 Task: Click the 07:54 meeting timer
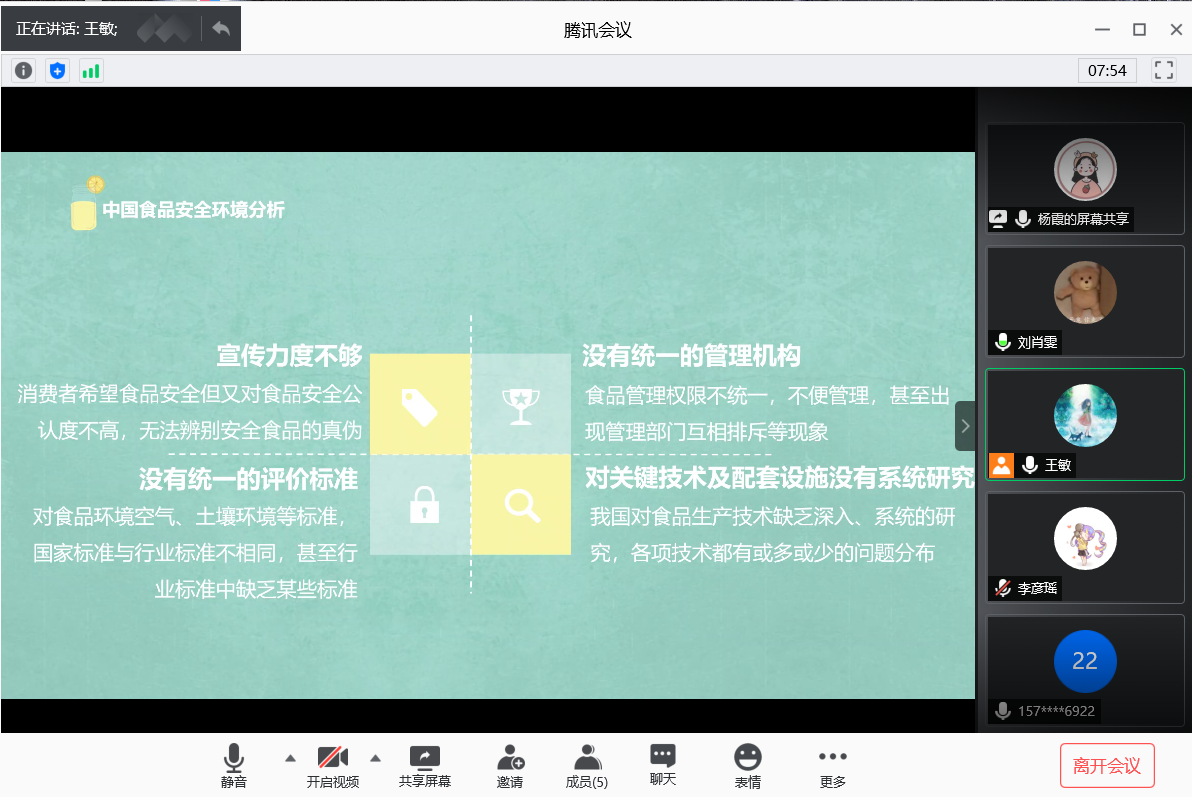pyautogui.click(x=1107, y=70)
